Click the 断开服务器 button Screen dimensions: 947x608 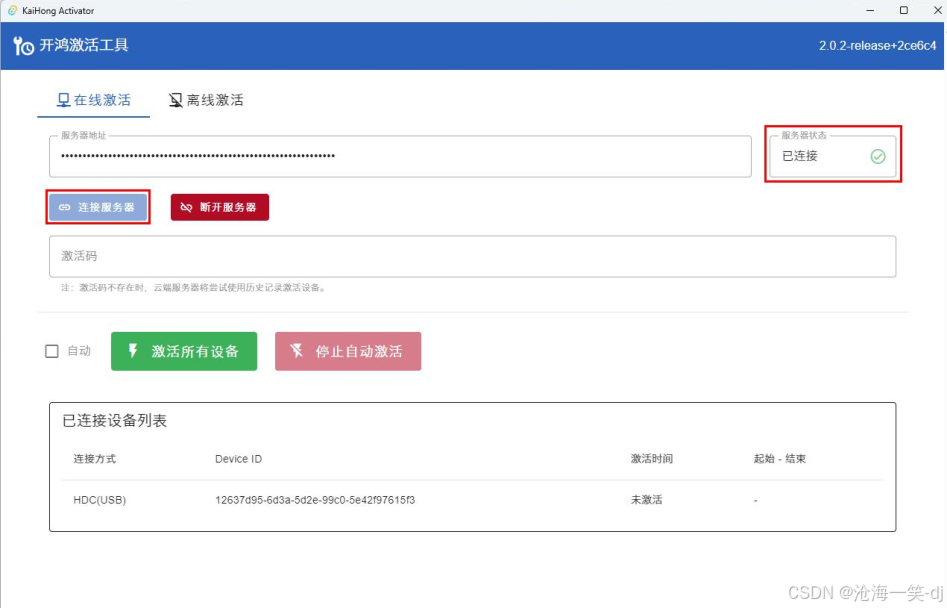(220, 207)
